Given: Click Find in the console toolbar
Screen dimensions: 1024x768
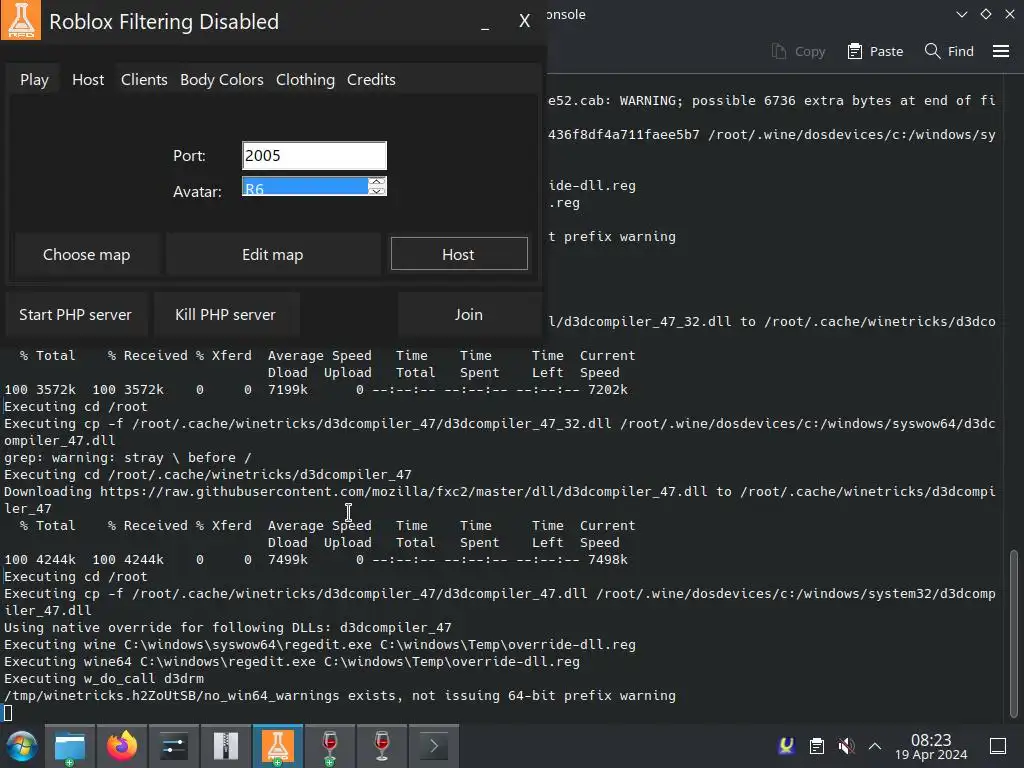Looking at the screenshot, I should point(949,51).
